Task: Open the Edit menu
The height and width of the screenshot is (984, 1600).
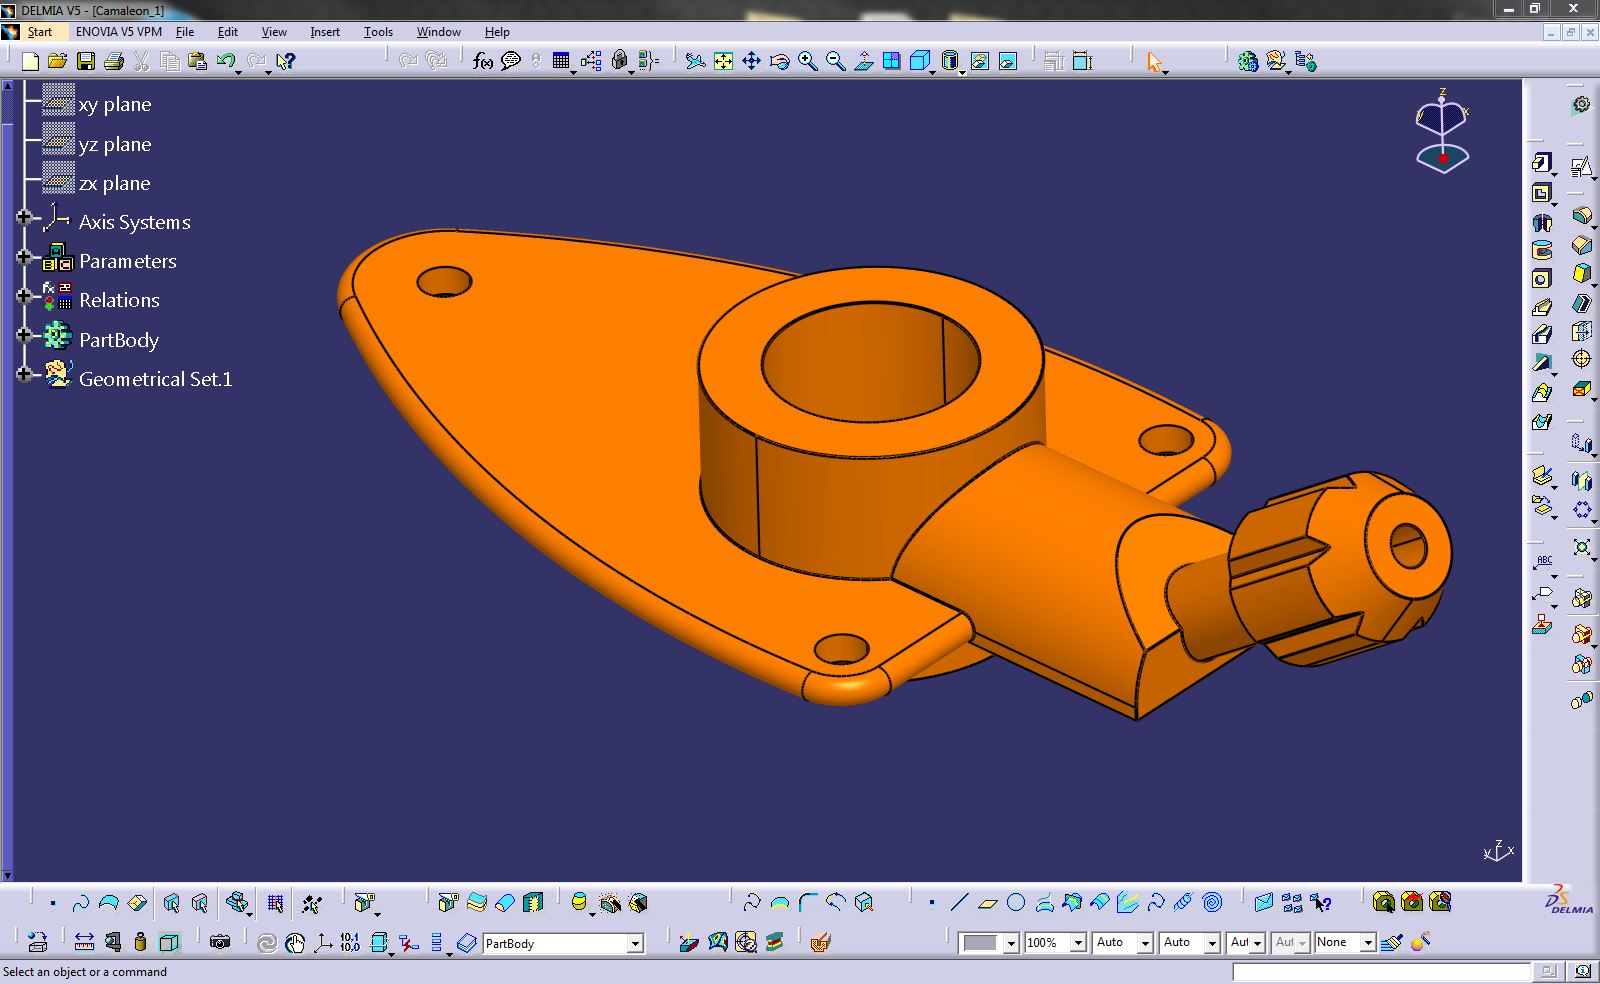Action: (x=228, y=32)
